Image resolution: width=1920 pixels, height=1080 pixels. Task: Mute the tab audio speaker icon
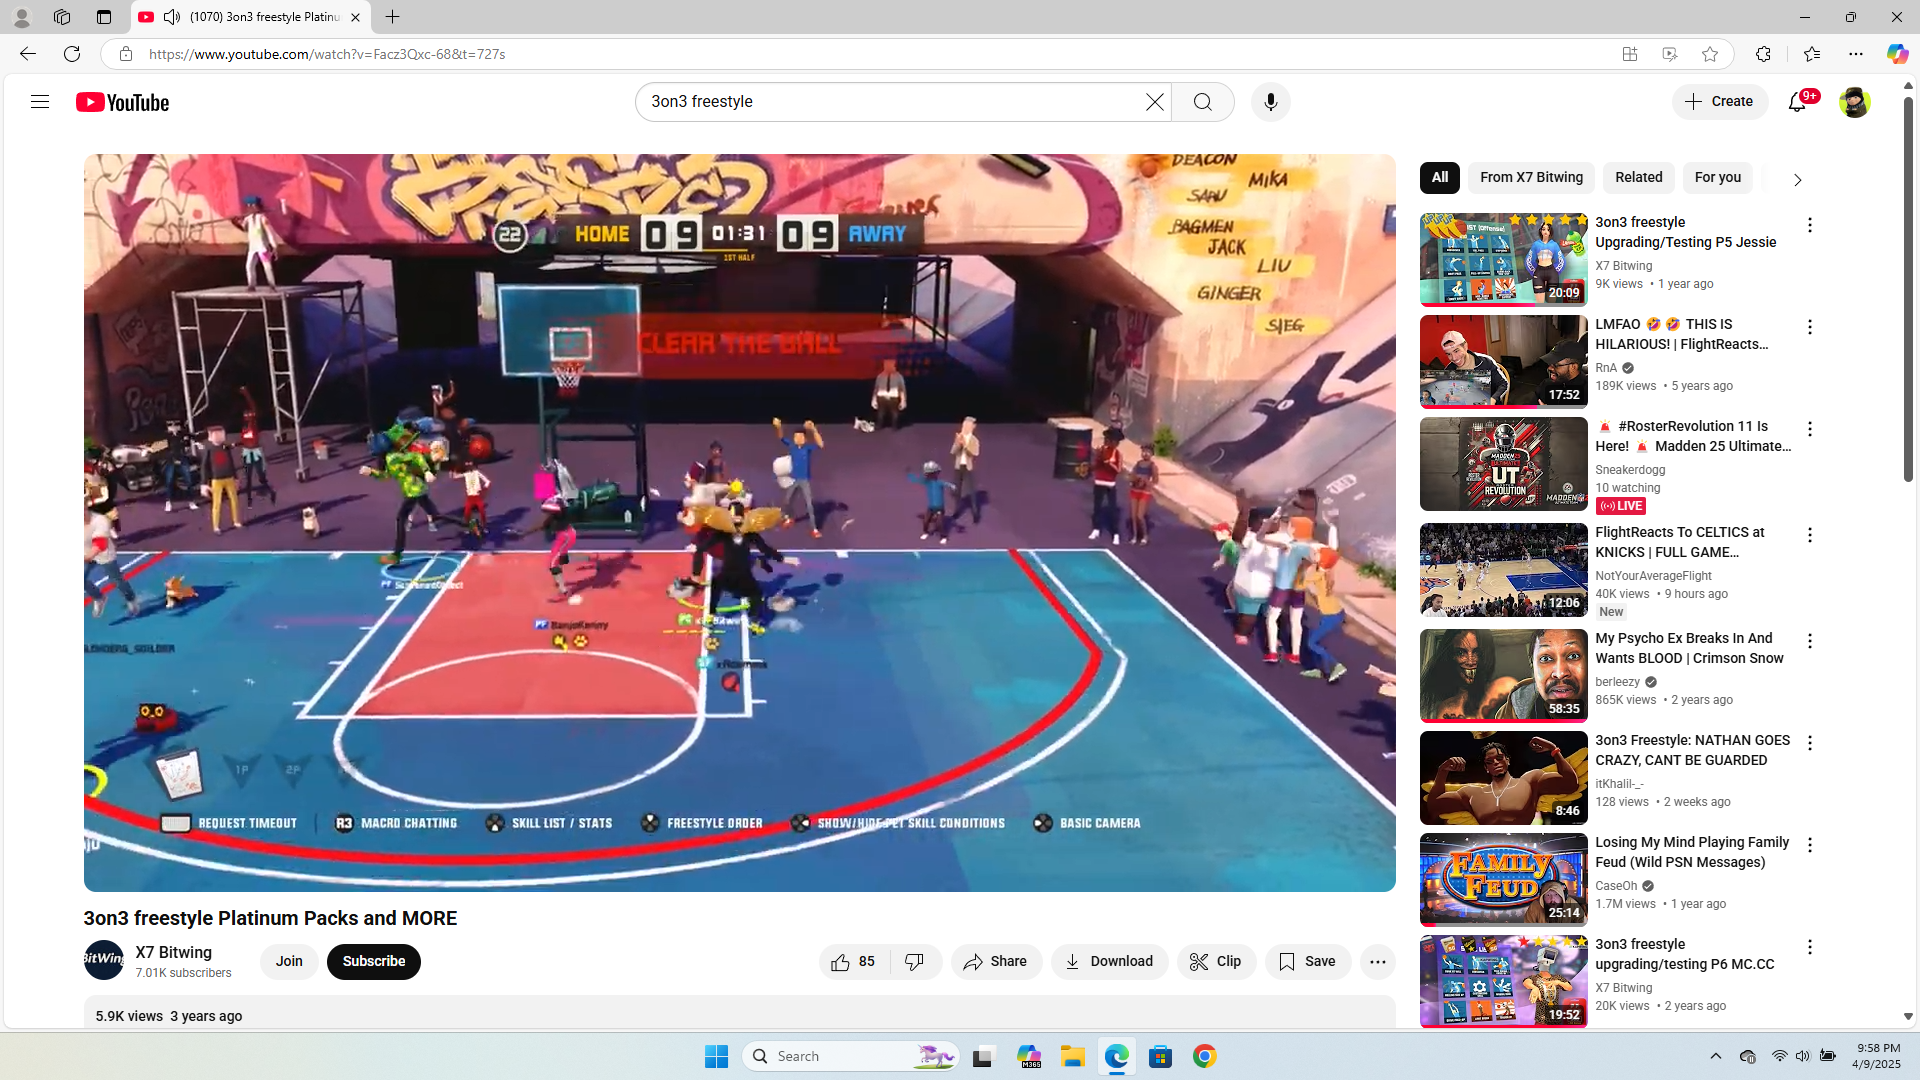click(x=172, y=17)
